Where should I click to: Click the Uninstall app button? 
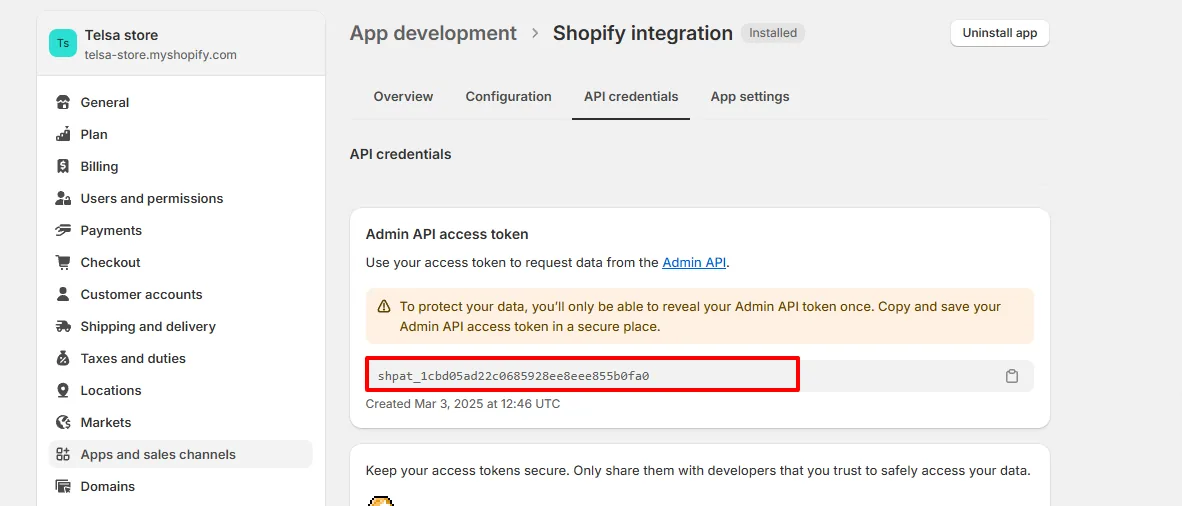[x=1000, y=33]
